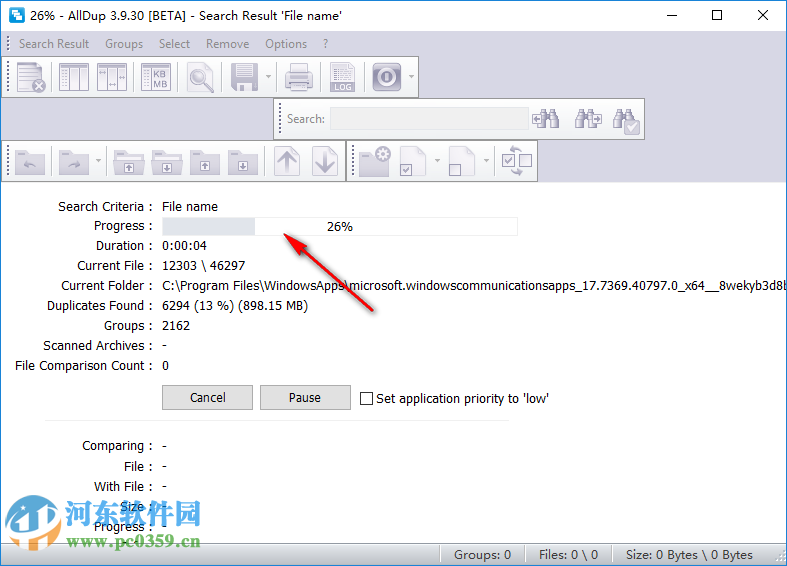Click the folder undo back-arrow icon
Image resolution: width=787 pixels, height=566 pixels.
pyautogui.click(x=30, y=162)
